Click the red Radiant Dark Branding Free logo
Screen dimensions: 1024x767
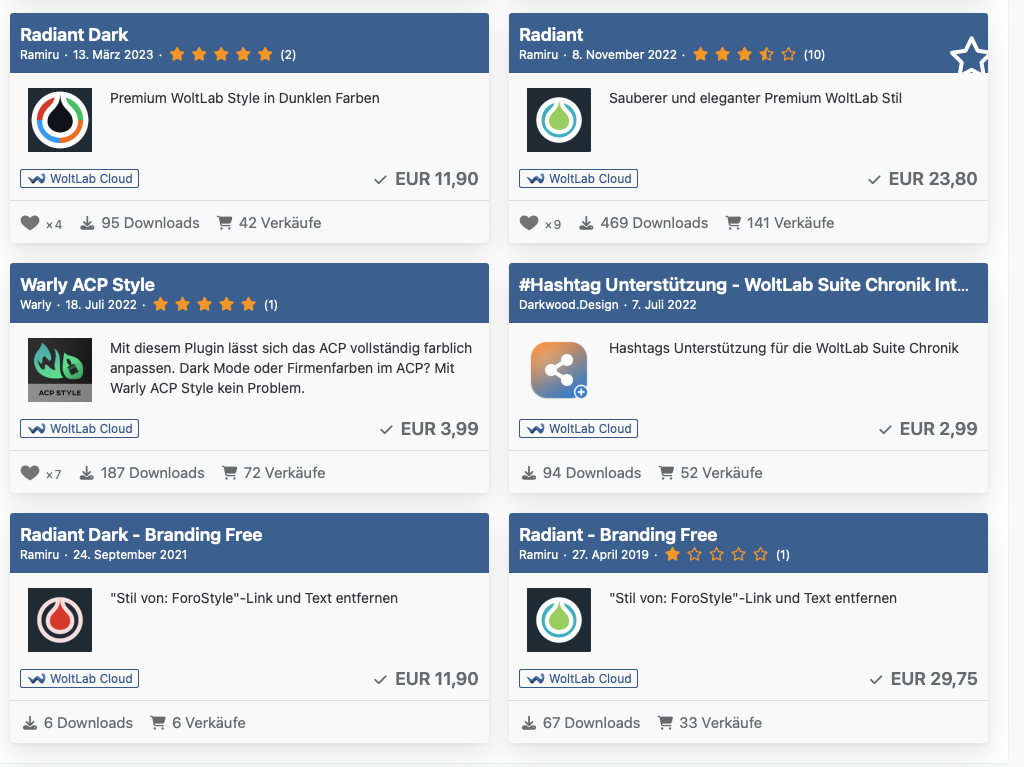click(x=59, y=620)
